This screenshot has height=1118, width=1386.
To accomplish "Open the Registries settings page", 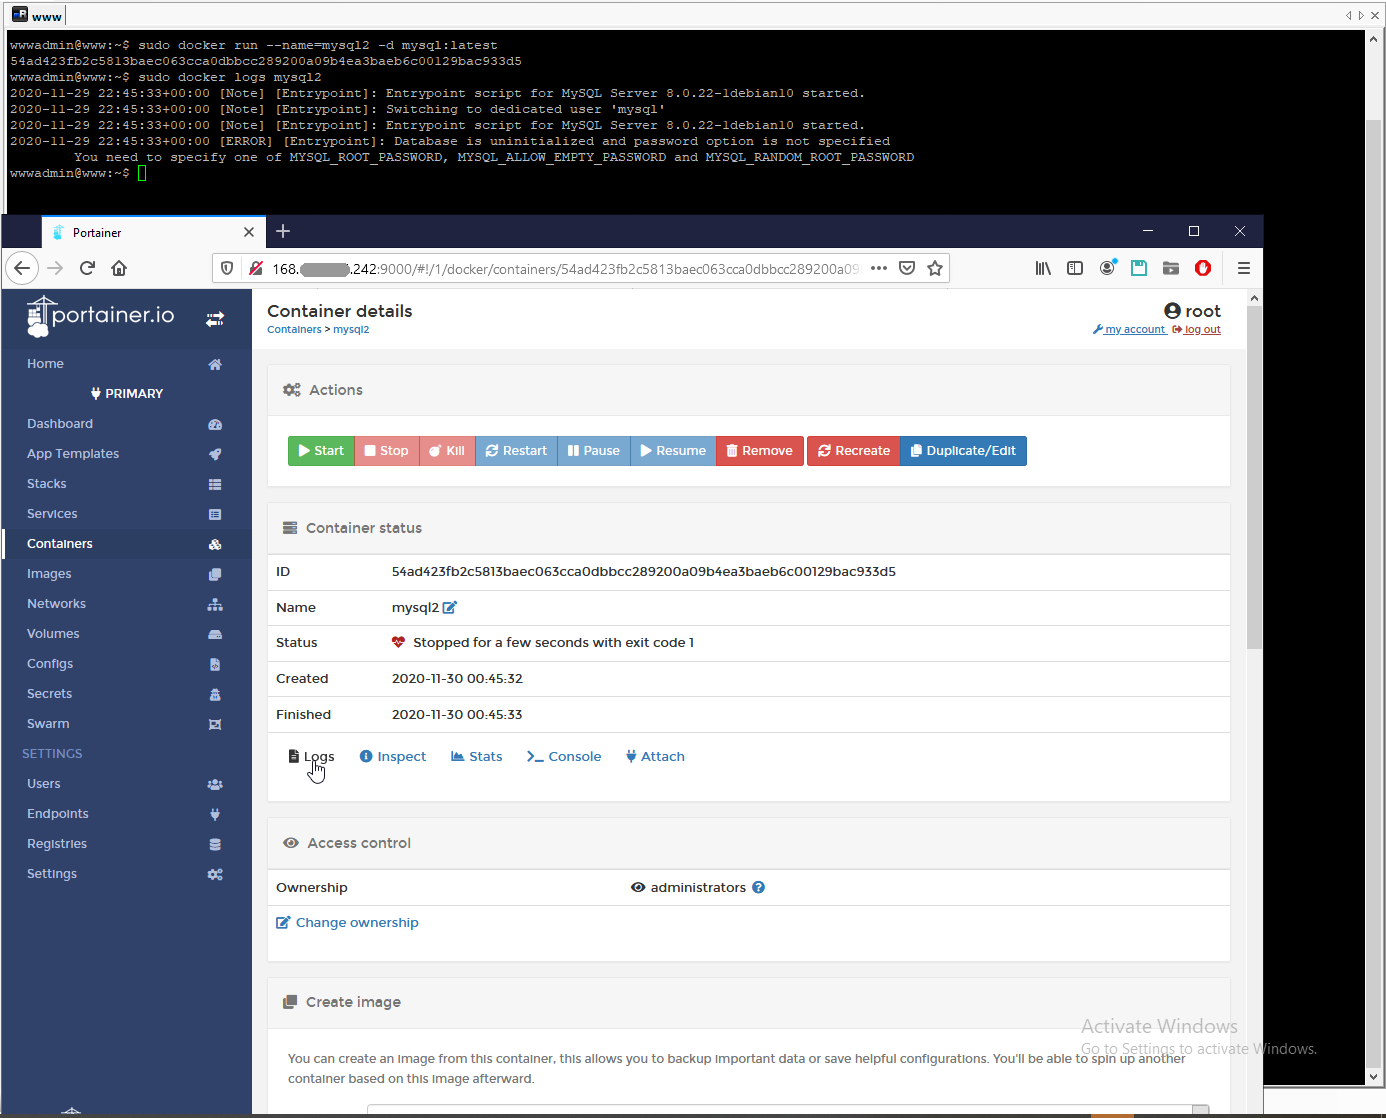I will coord(57,844).
